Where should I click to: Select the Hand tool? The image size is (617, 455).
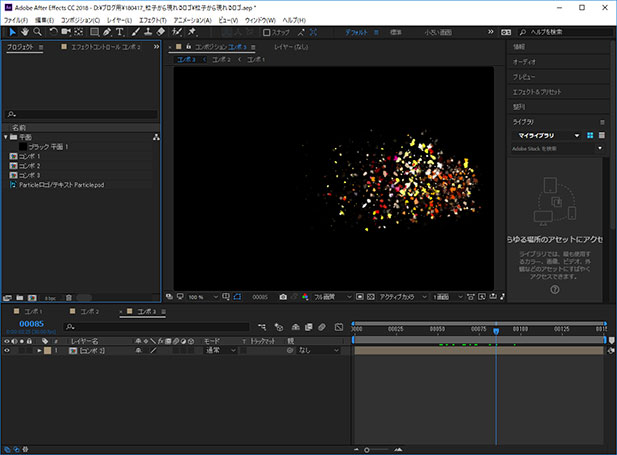click(x=24, y=32)
